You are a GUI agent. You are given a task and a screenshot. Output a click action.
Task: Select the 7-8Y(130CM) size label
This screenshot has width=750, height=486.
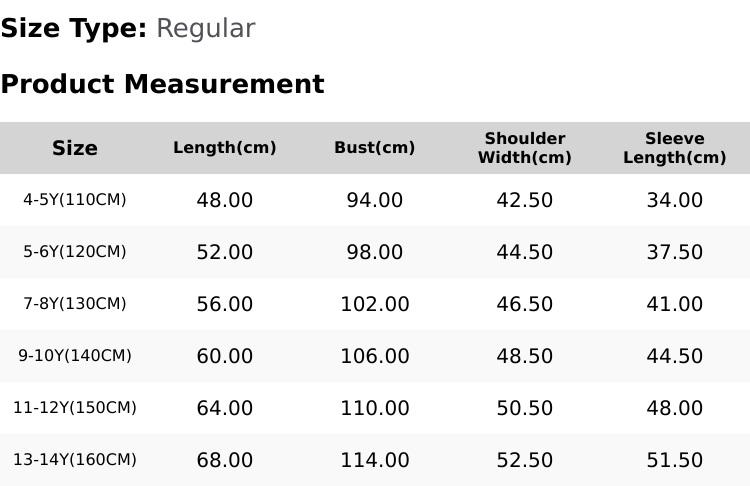coord(75,304)
